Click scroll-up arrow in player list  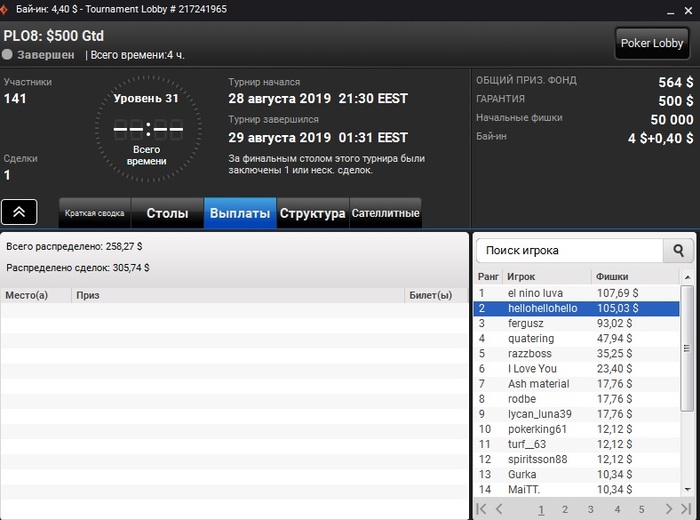coord(688,277)
